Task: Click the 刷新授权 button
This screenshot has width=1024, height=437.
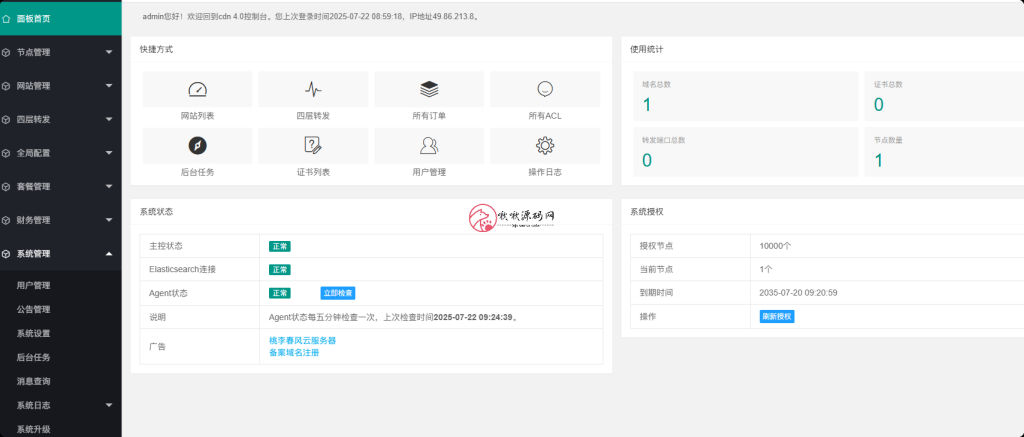Action: click(x=777, y=317)
